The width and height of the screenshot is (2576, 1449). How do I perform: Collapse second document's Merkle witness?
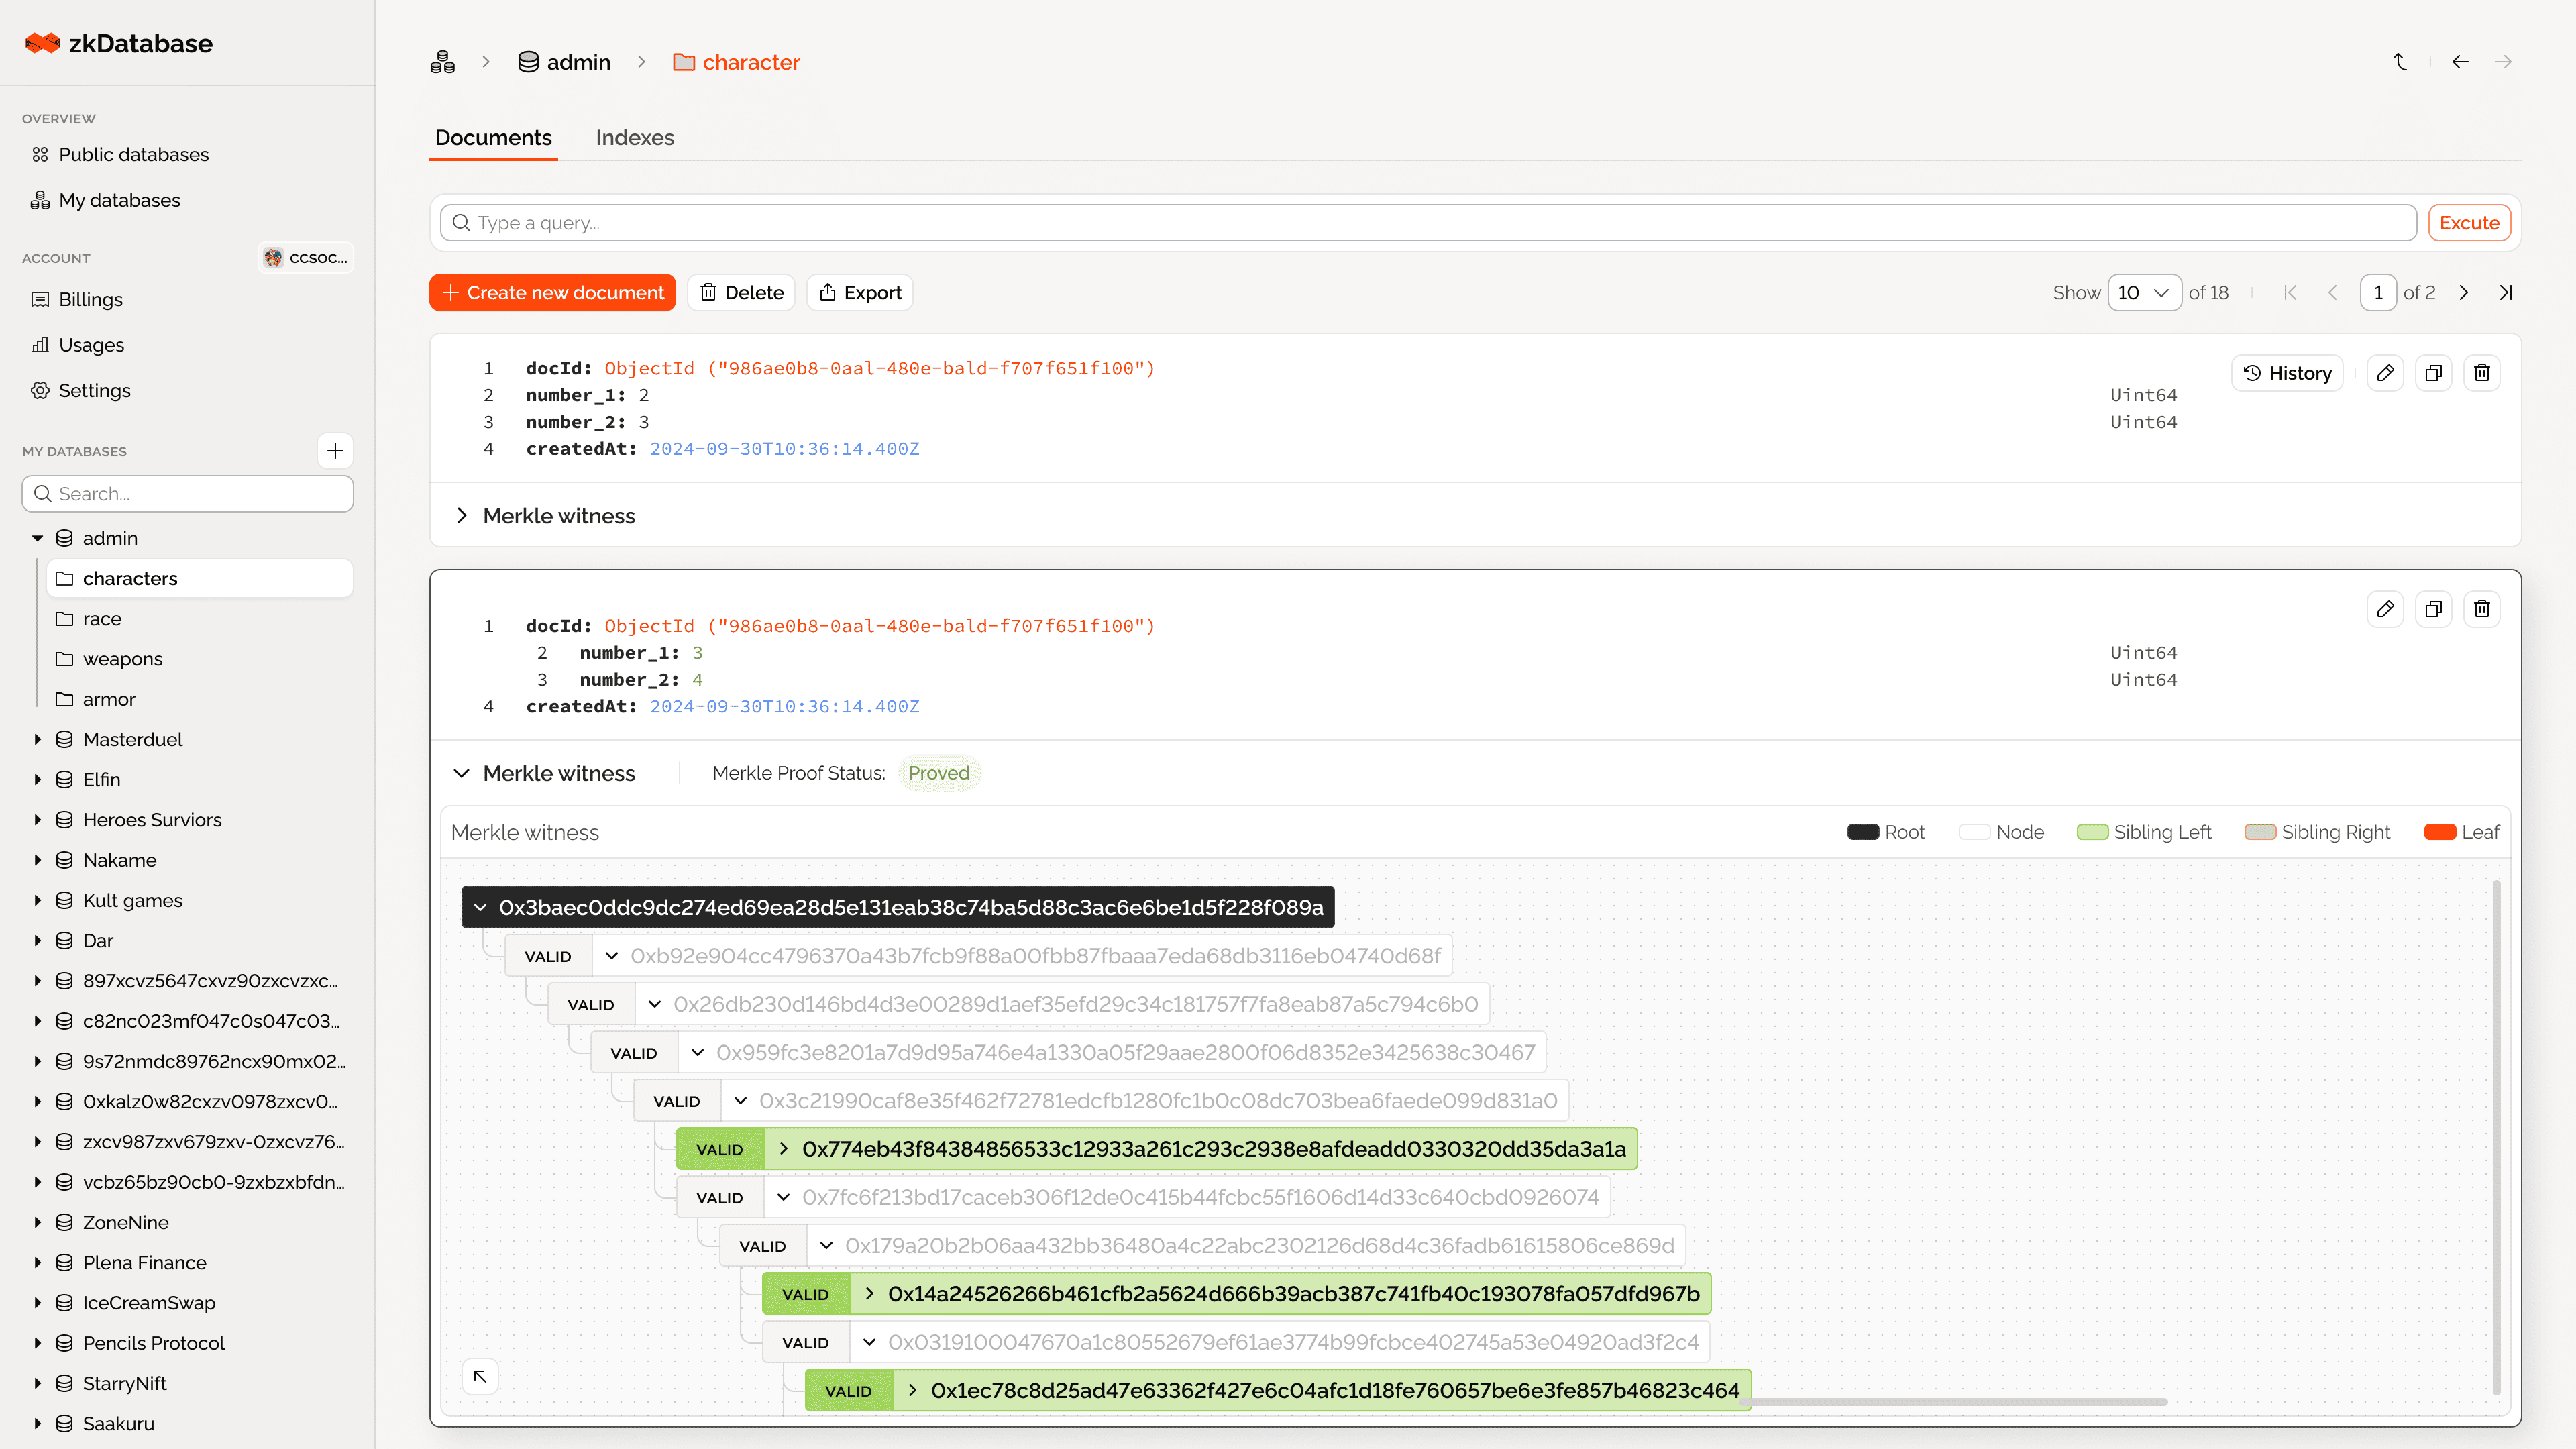[462, 773]
